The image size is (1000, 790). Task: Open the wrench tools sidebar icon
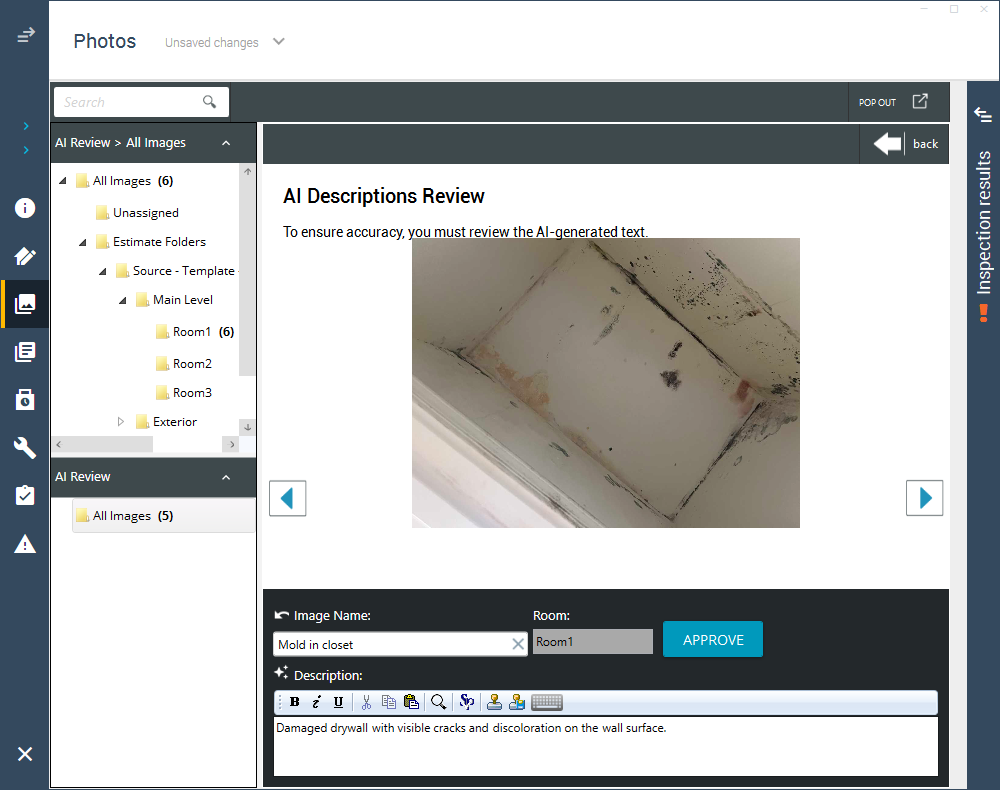(x=25, y=448)
